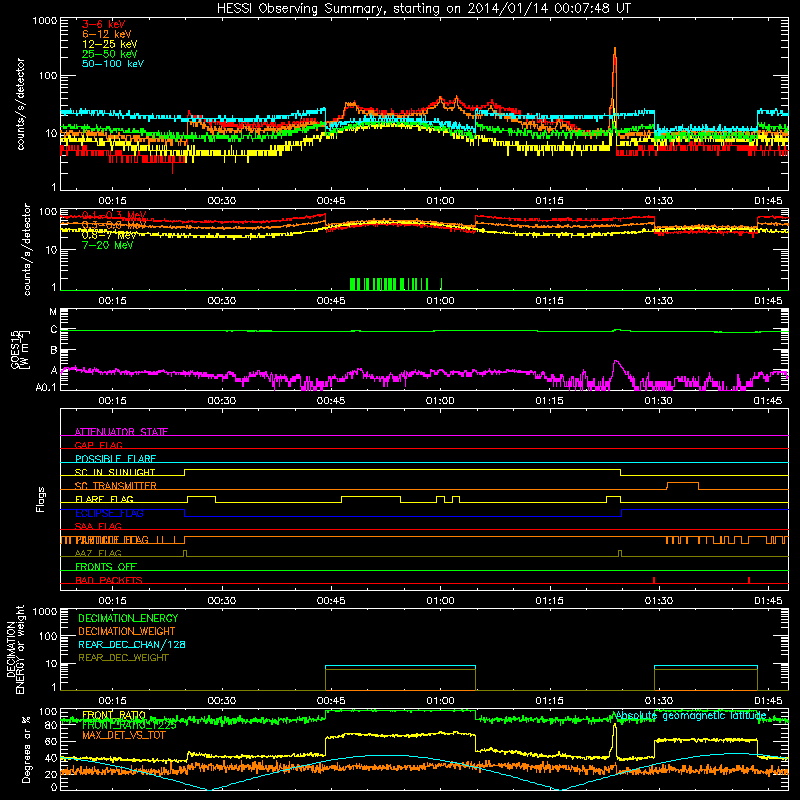
Task: Click the second cyan decimation block near 01:30
Action: coord(706,666)
